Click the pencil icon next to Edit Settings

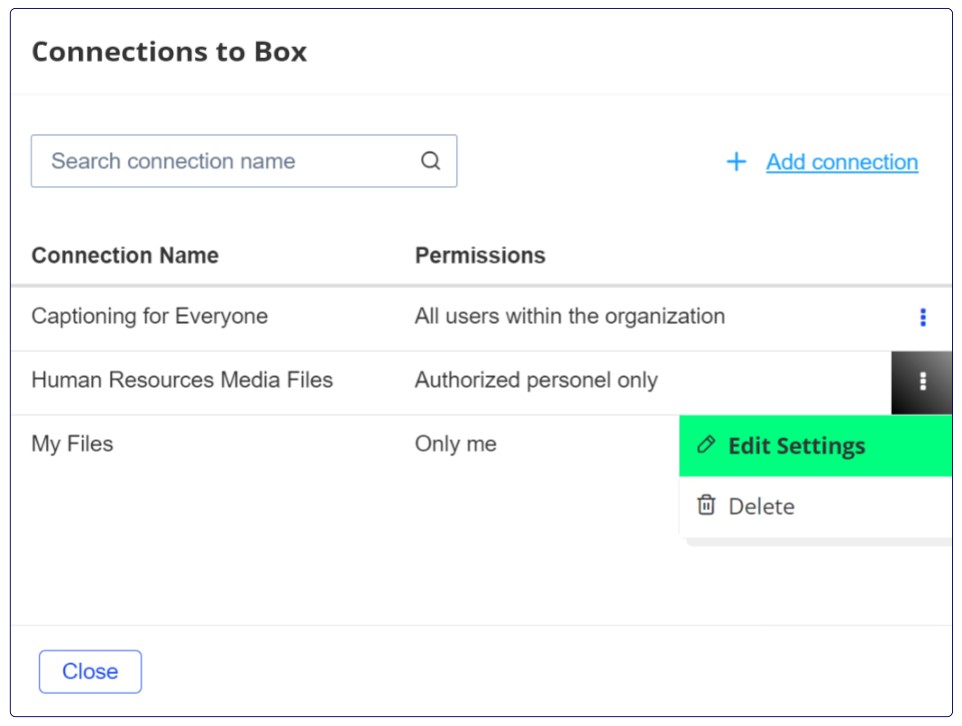[x=708, y=445]
